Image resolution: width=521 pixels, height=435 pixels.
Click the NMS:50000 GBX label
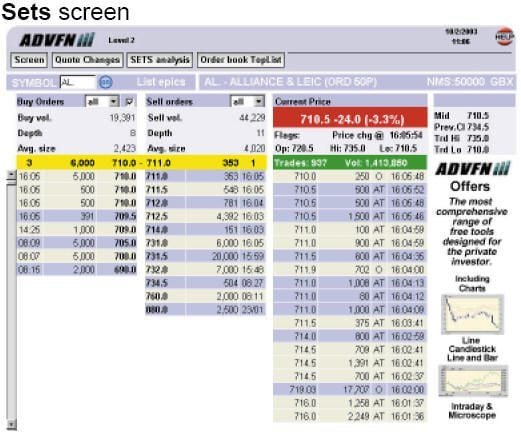coord(470,82)
